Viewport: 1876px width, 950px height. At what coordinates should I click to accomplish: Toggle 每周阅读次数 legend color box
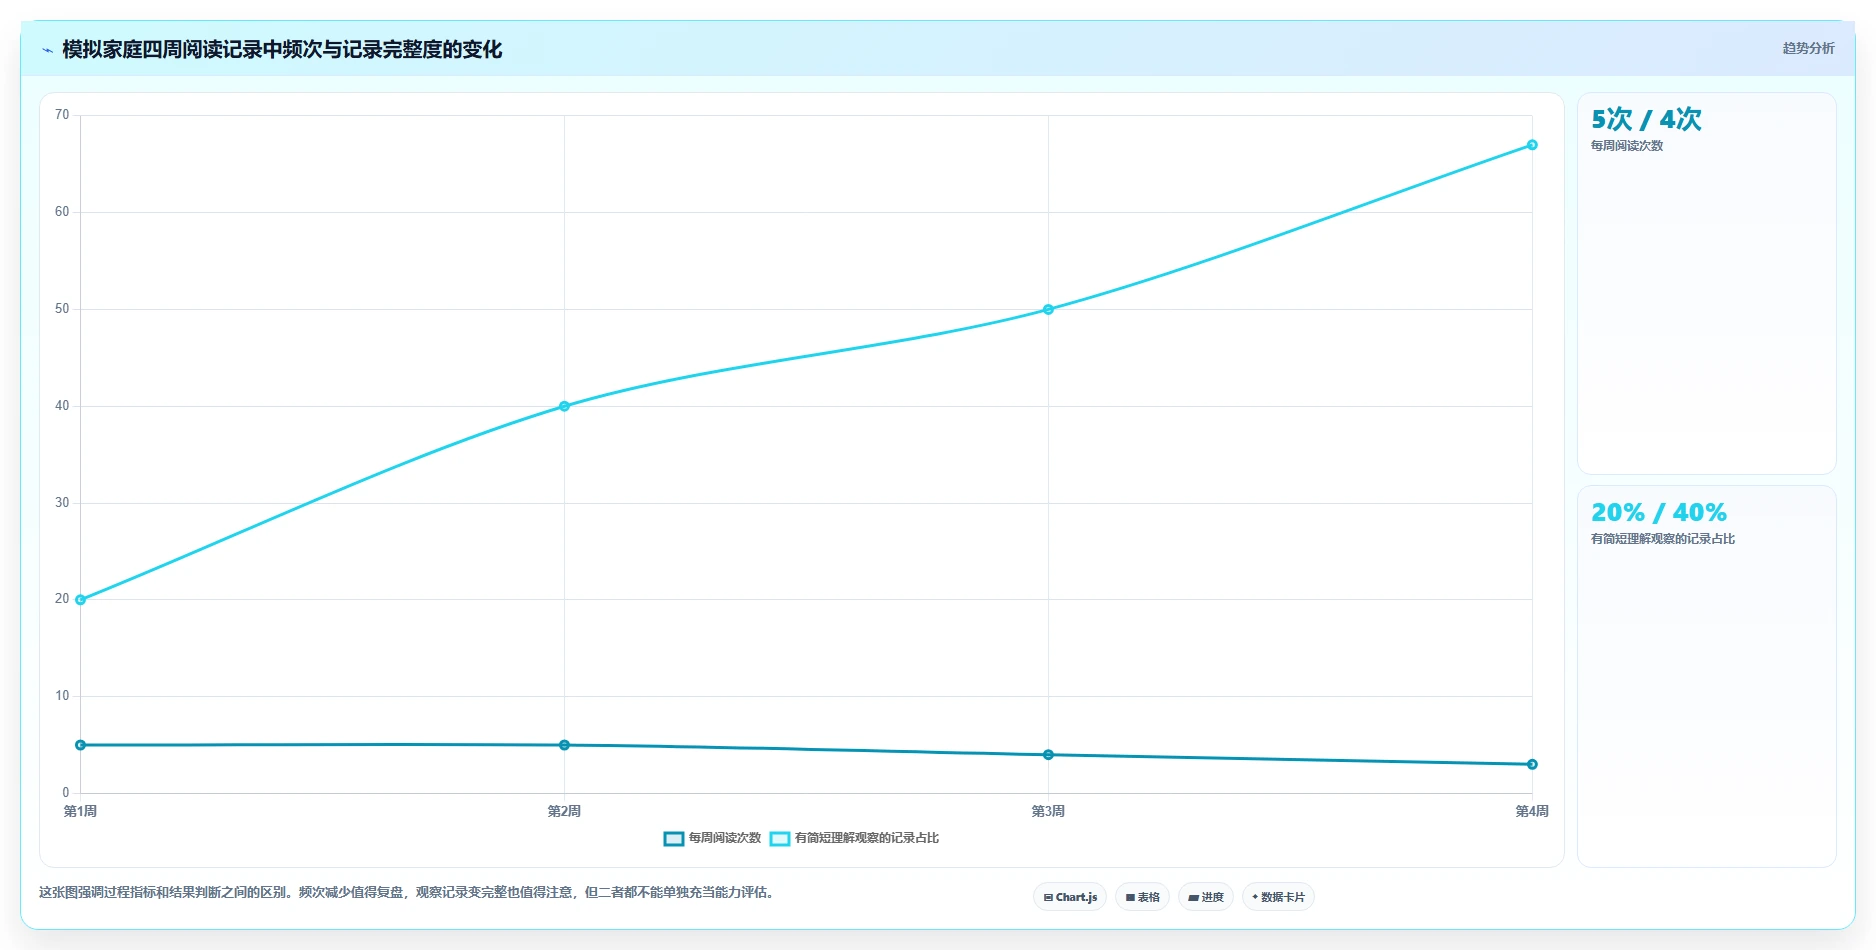tap(674, 838)
